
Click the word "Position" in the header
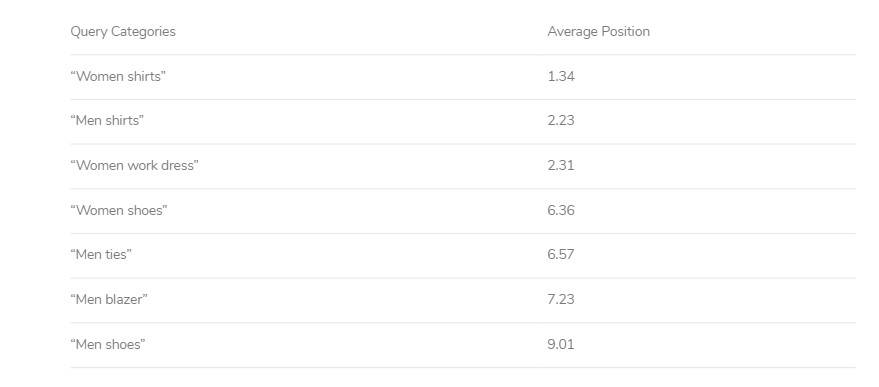click(x=624, y=31)
